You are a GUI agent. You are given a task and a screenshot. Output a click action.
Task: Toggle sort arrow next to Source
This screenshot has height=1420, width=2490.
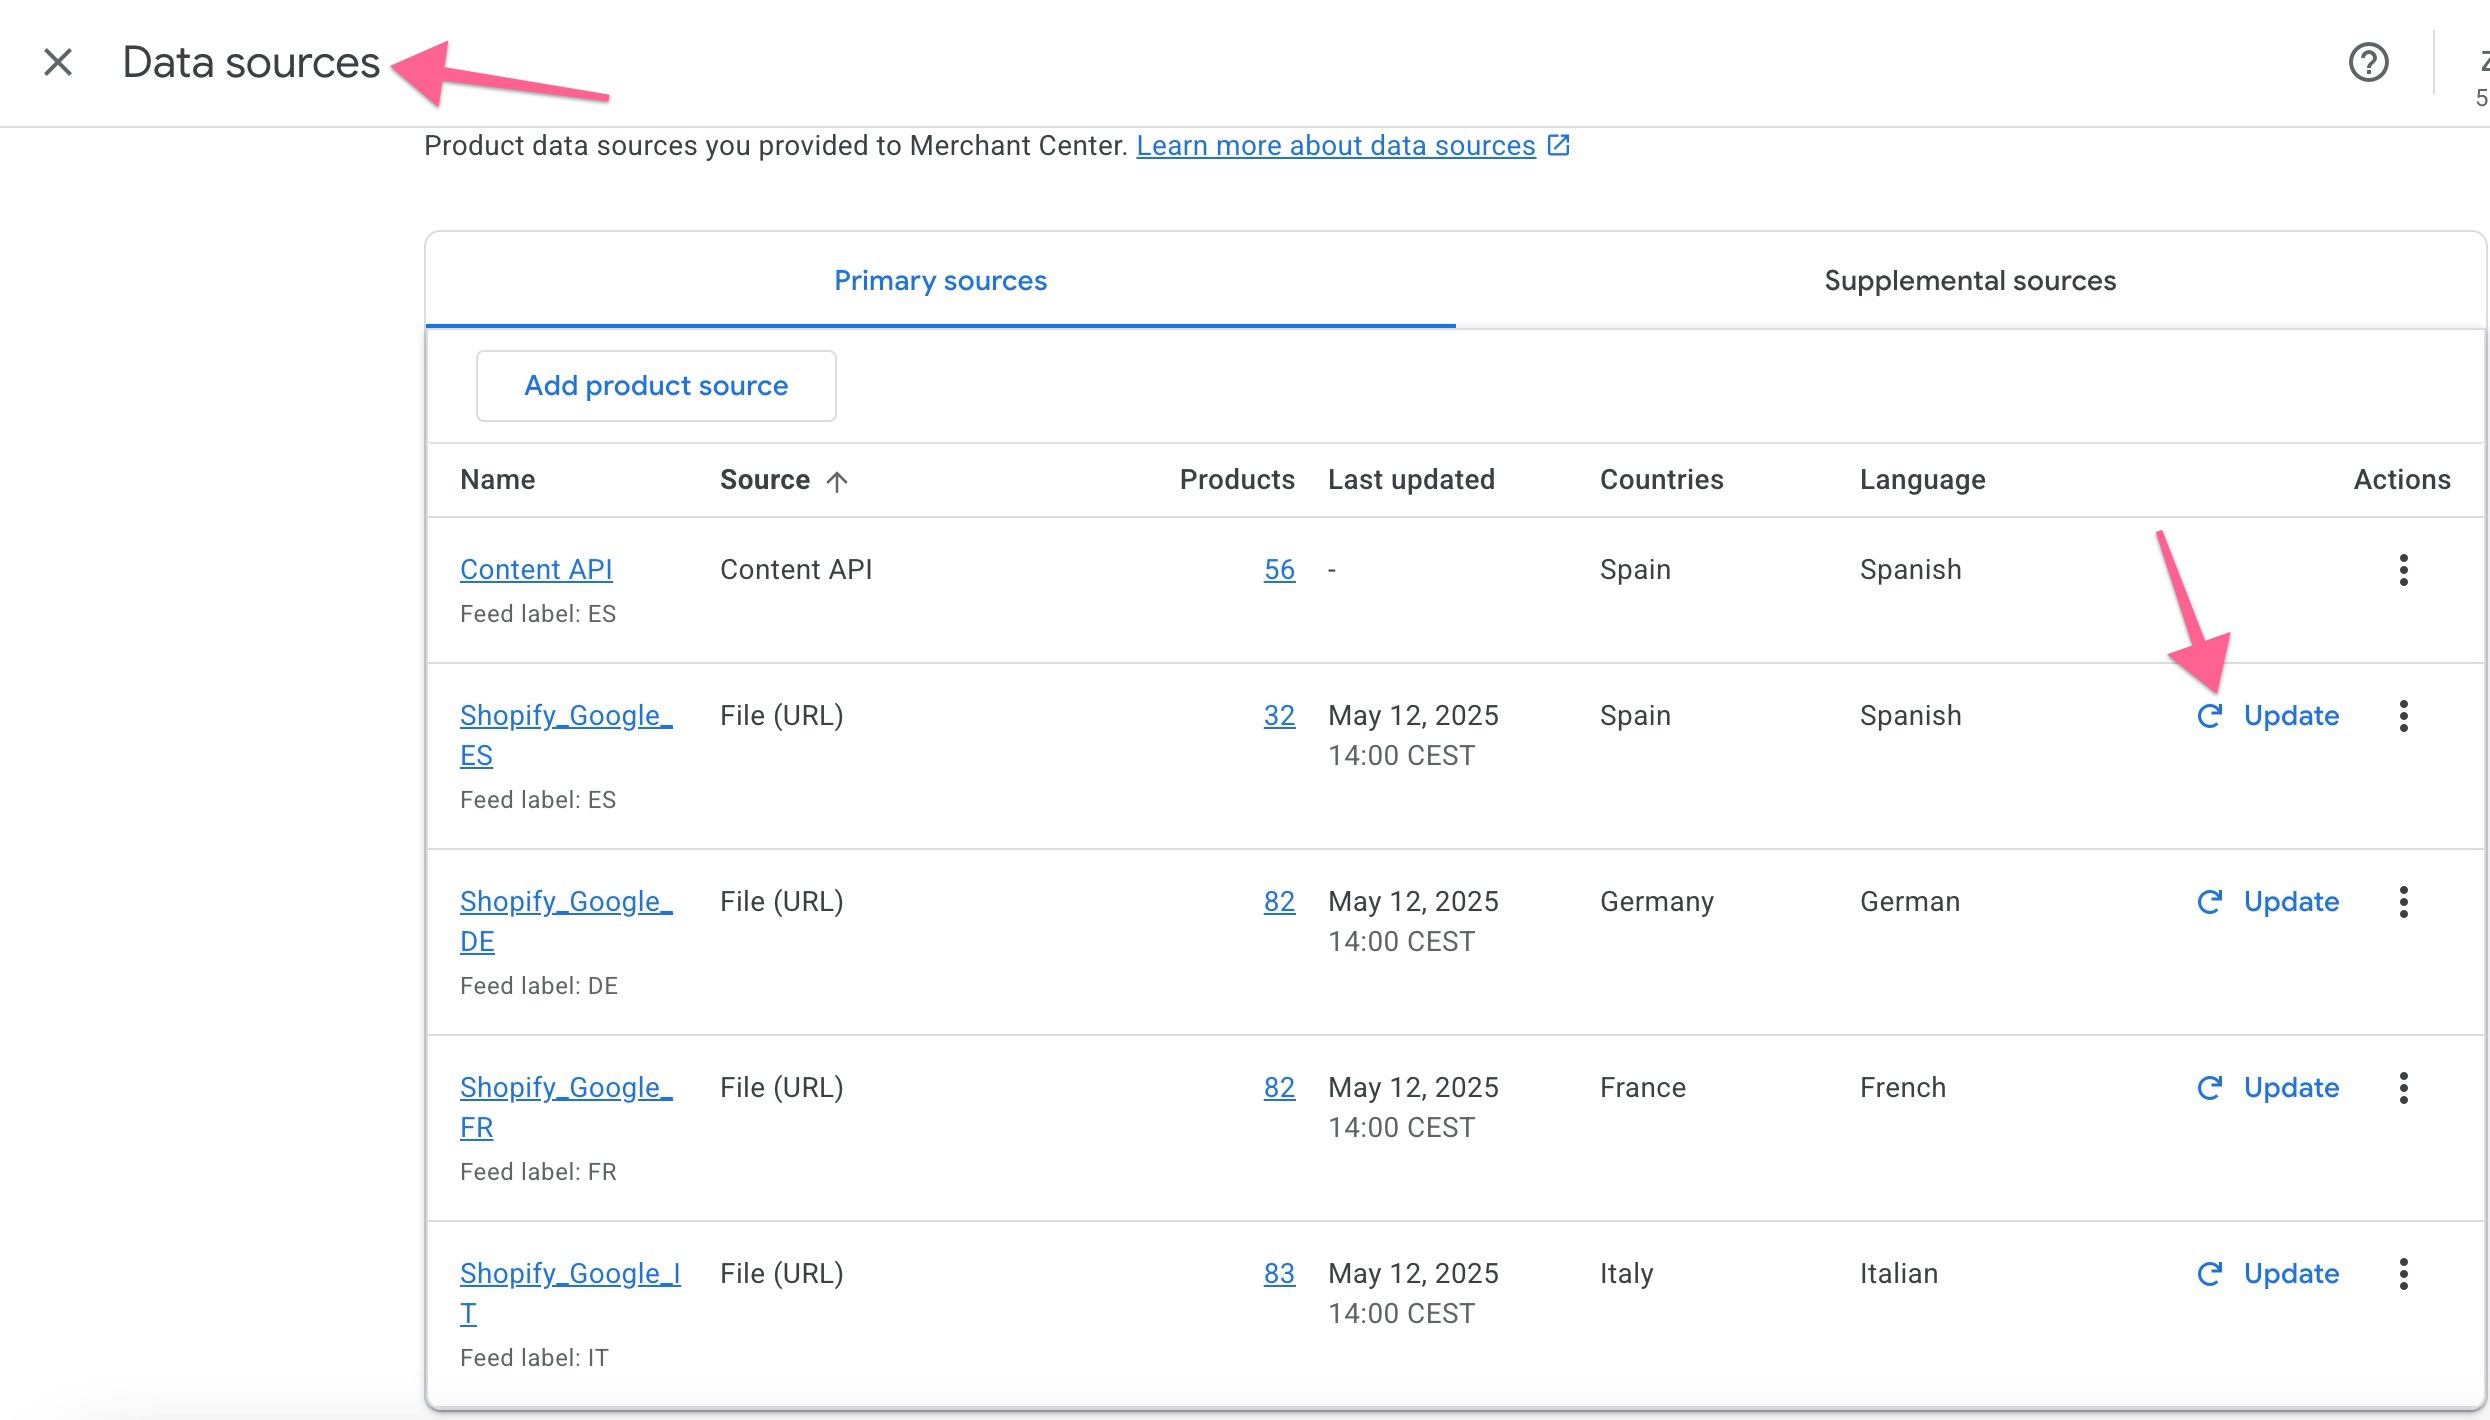coord(837,482)
